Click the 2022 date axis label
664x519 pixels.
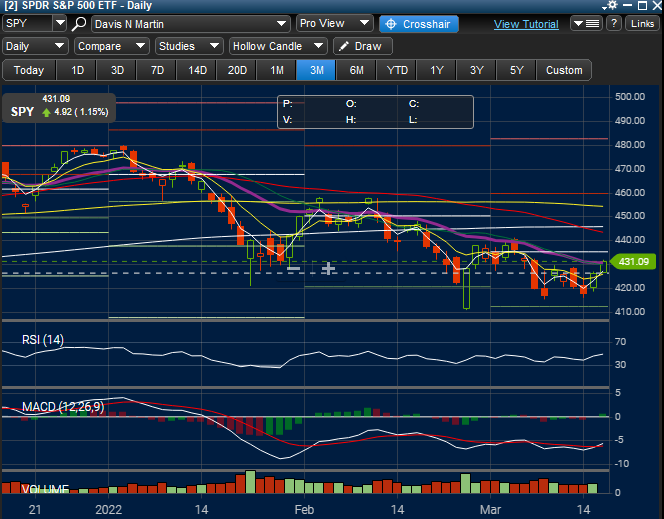click(108, 510)
